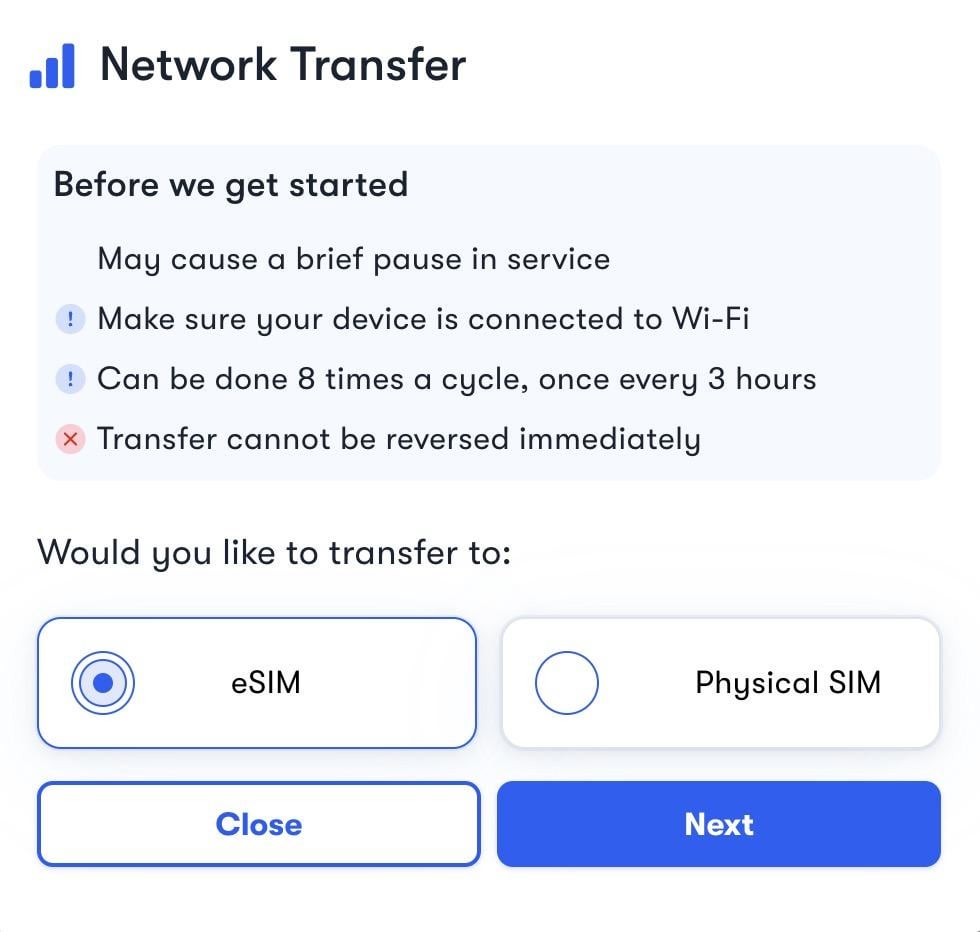Click the word Transfer in the dialog title

point(378,64)
